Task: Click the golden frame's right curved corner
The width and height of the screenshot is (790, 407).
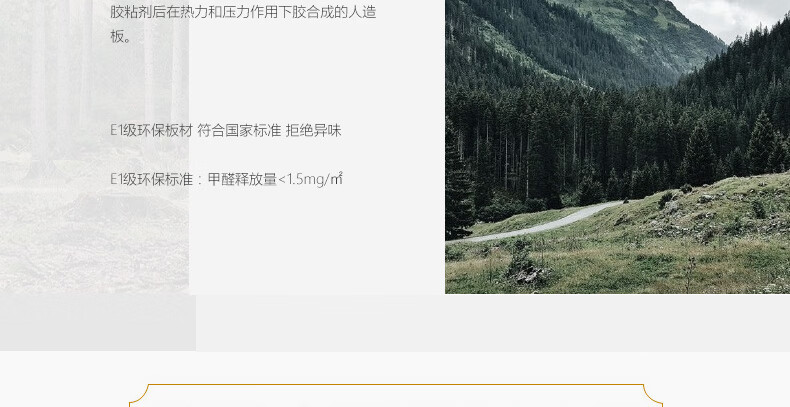Action: [652, 395]
